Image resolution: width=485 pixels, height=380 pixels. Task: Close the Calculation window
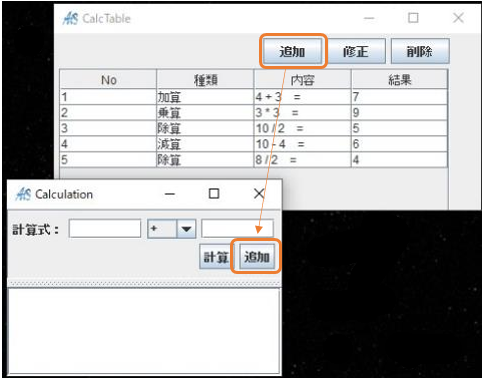click(x=259, y=194)
